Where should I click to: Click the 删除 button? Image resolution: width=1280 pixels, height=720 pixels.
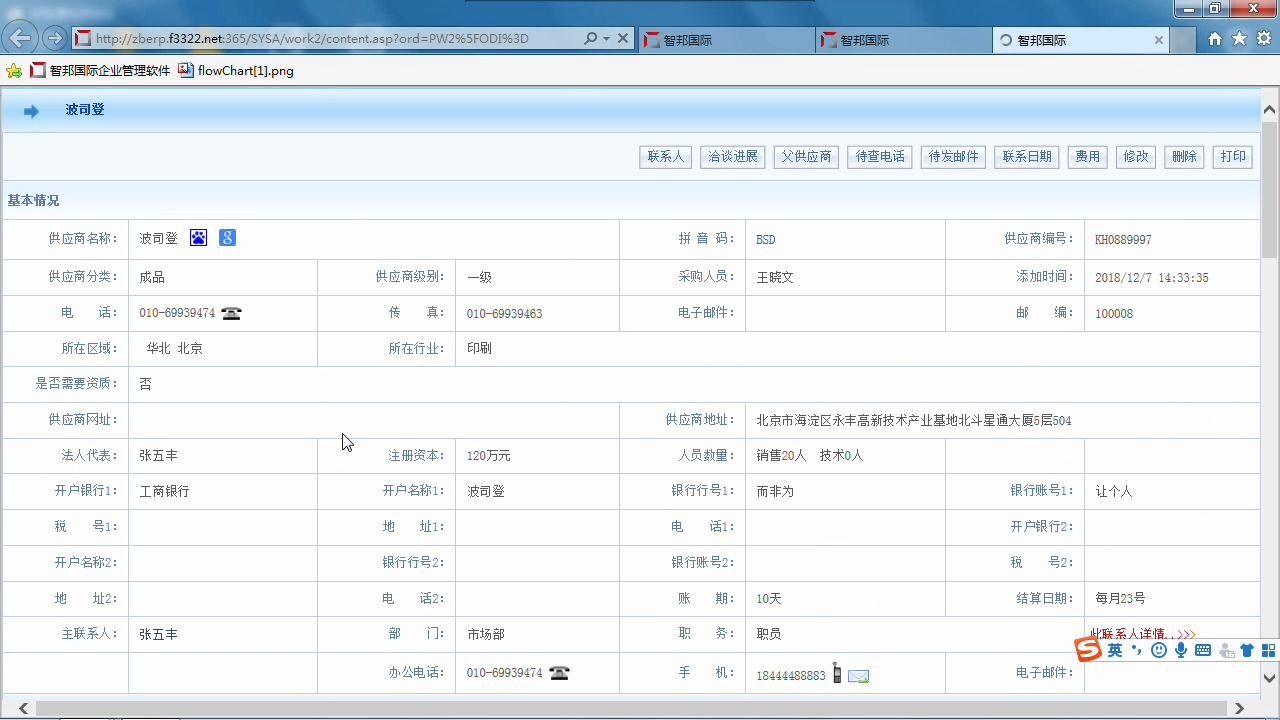[1184, 157]
